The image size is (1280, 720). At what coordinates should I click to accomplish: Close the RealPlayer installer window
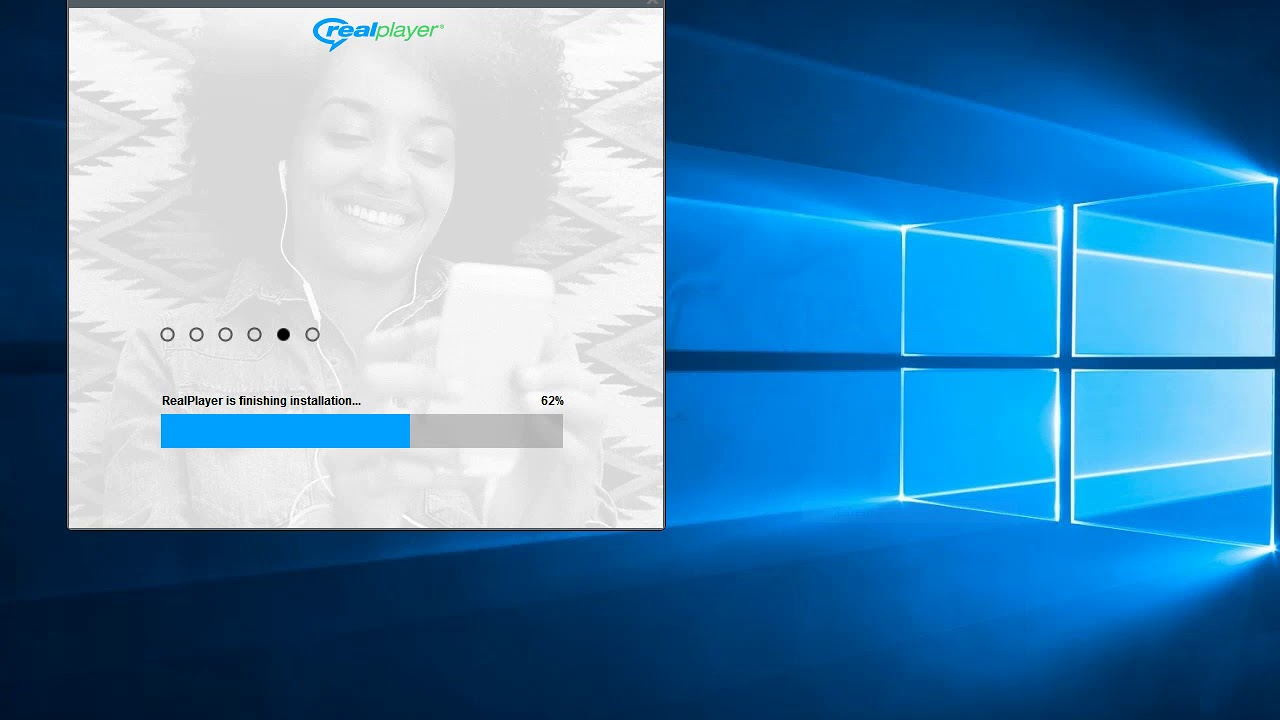click(x=652, y=3)
